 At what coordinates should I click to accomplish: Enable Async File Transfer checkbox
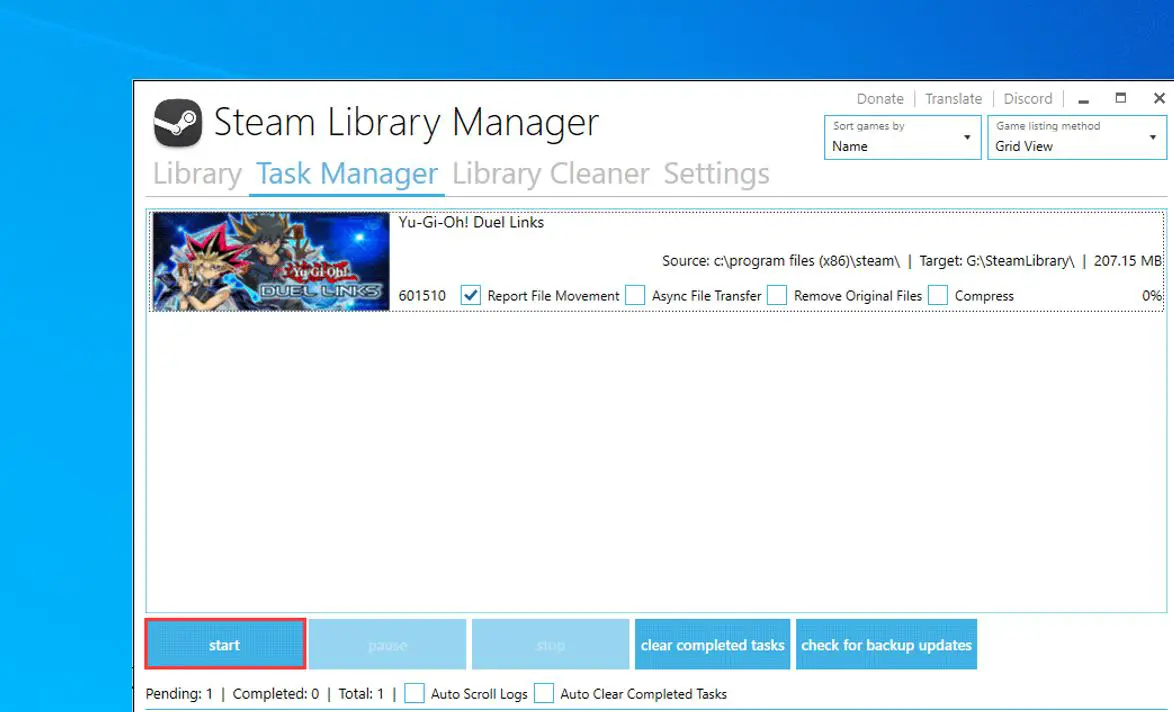[635, 296]
